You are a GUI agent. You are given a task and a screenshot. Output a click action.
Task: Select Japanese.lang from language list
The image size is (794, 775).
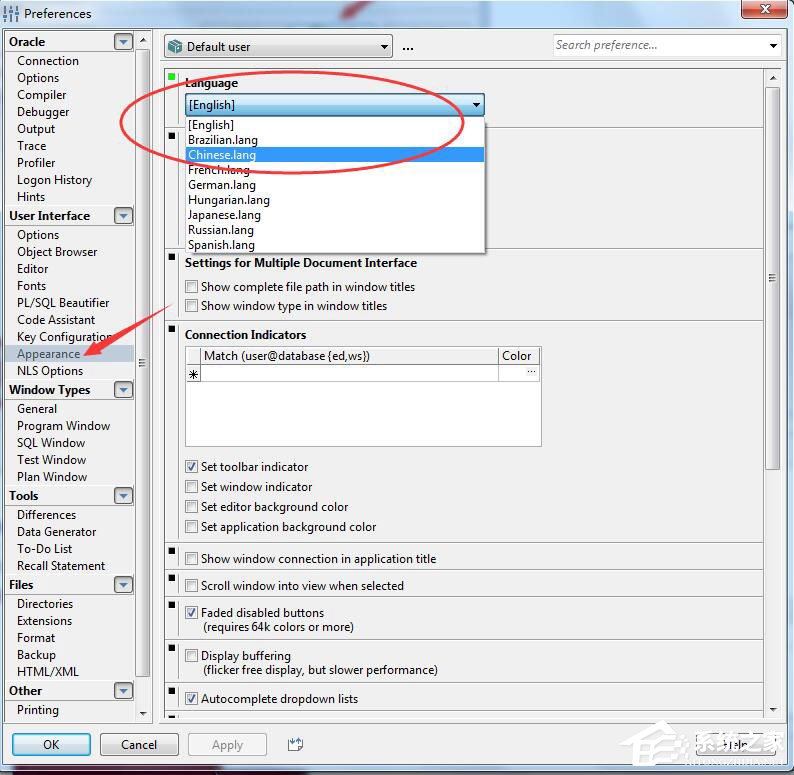point(335,215)
